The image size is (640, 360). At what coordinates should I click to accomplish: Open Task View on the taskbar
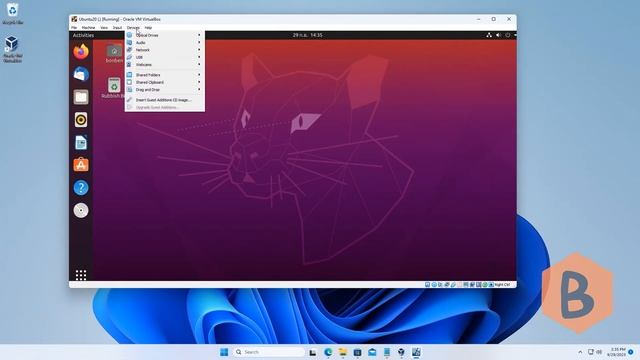click(x=313, y=352)
